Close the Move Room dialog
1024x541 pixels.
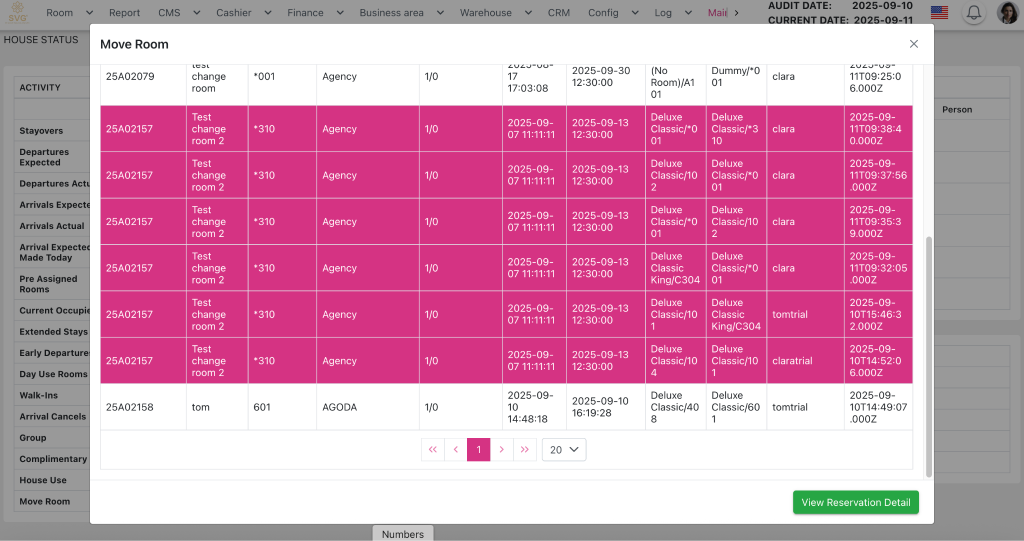click(913, 44)
